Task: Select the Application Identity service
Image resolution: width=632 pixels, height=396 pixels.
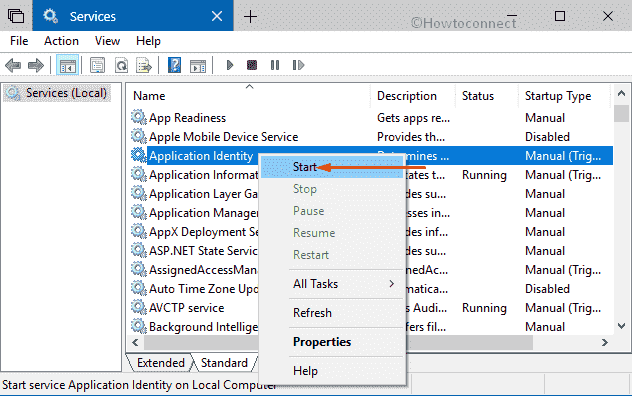Action: click(x=201, y=156)
